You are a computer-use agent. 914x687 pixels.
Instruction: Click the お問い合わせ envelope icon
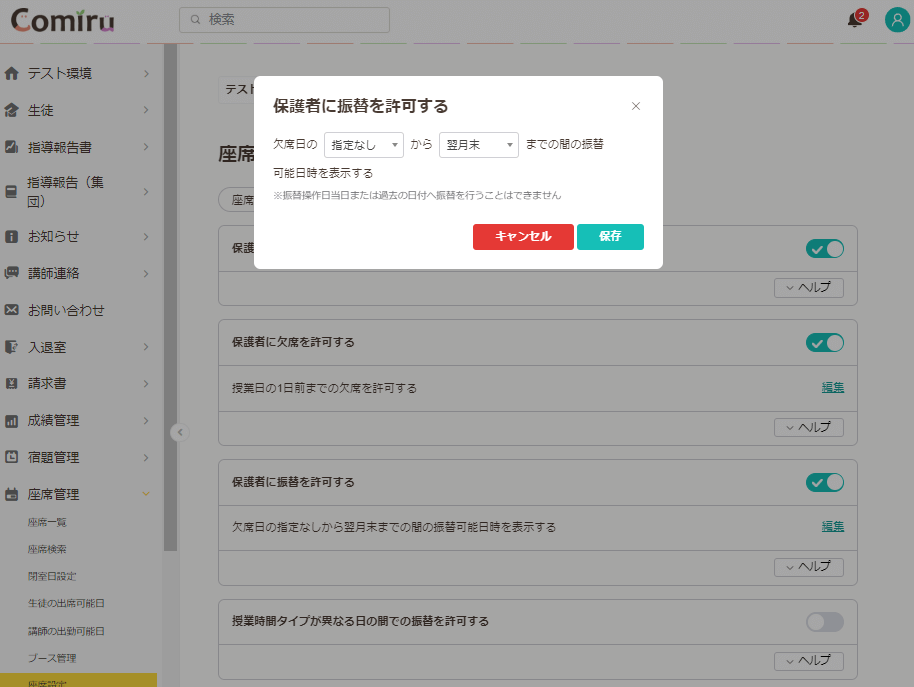click(11, 310)
